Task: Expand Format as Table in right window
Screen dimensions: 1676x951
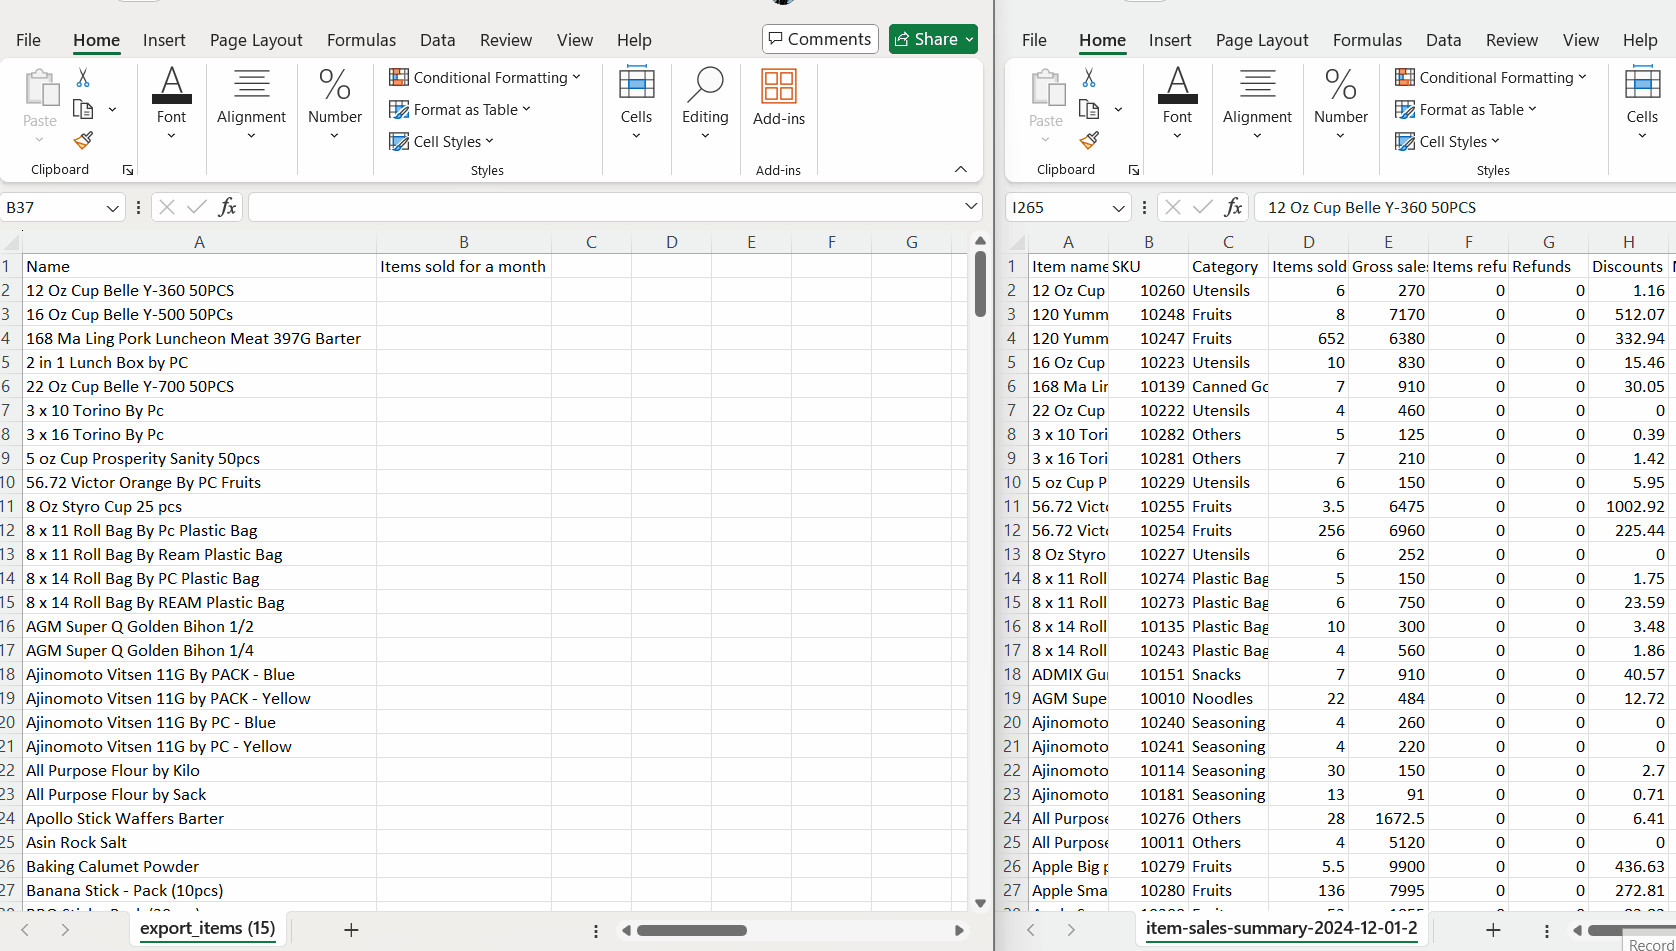Action: click(x=1466, y=109)
